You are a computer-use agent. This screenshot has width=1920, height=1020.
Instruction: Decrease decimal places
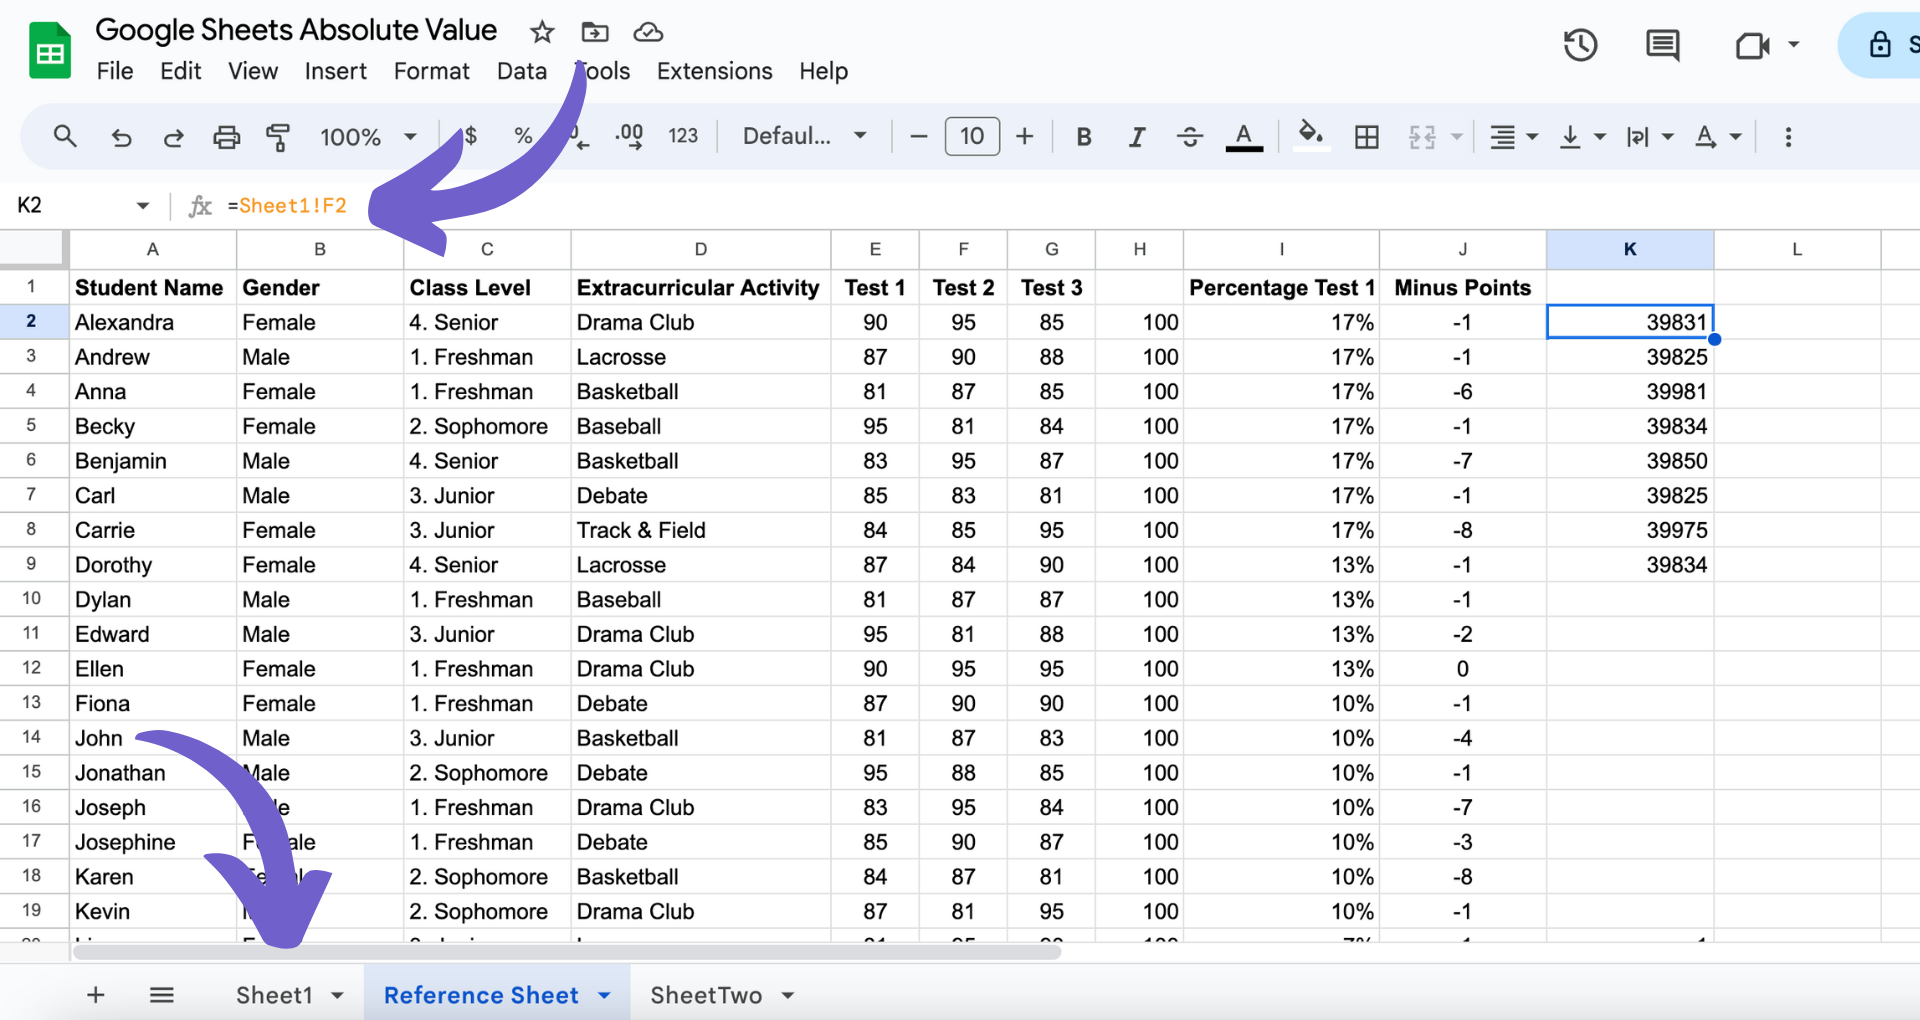click(x=577, y=136)
